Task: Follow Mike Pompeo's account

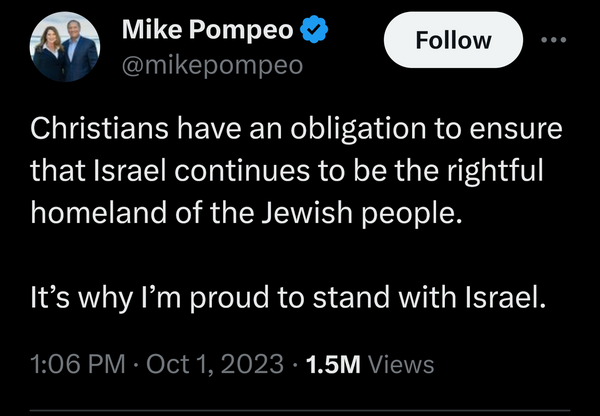Action: point(454,41)
